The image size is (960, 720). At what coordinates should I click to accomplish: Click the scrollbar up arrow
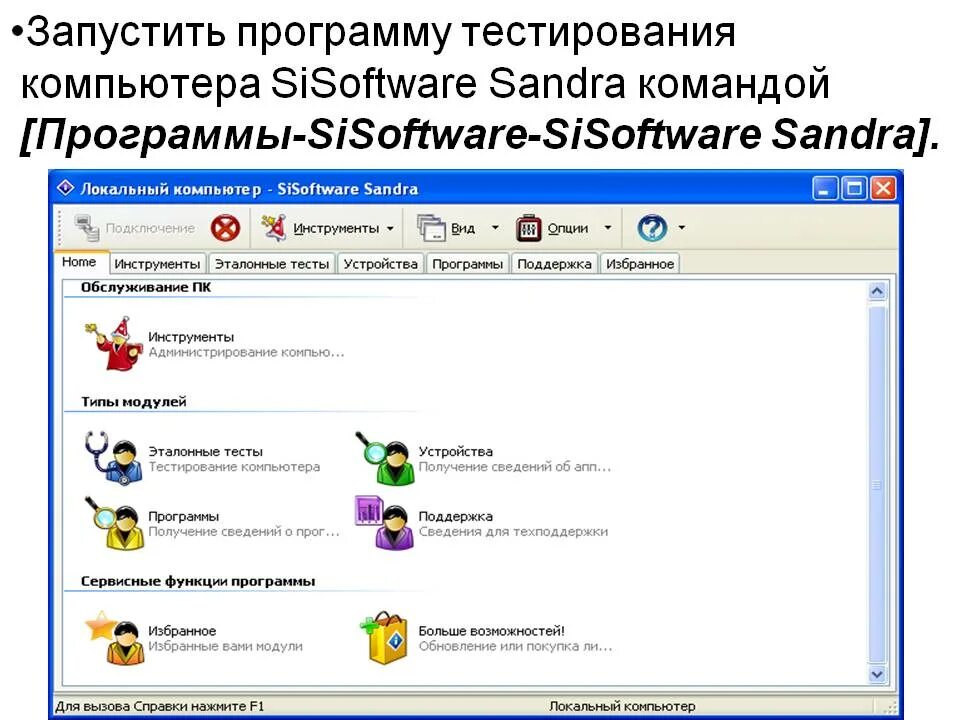877,291
